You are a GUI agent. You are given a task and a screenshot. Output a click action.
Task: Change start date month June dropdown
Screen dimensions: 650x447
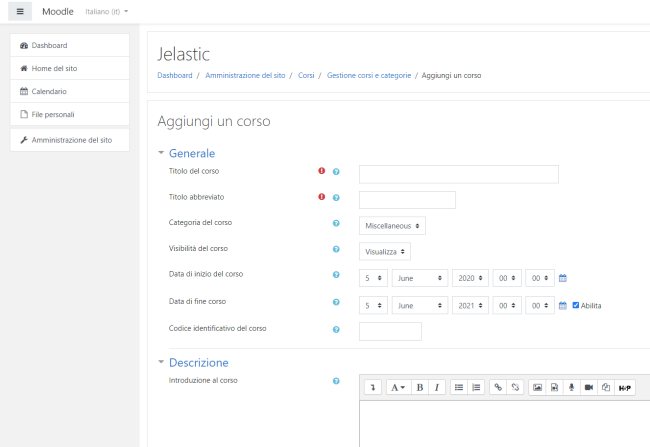point(420,278)
